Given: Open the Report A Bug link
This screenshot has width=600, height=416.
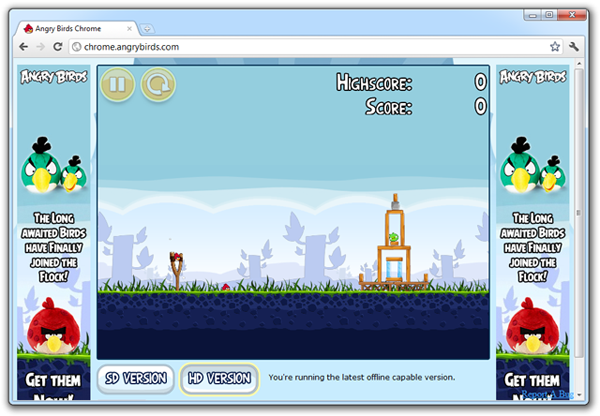Looking at the screenshot, I should pos(547,394).
